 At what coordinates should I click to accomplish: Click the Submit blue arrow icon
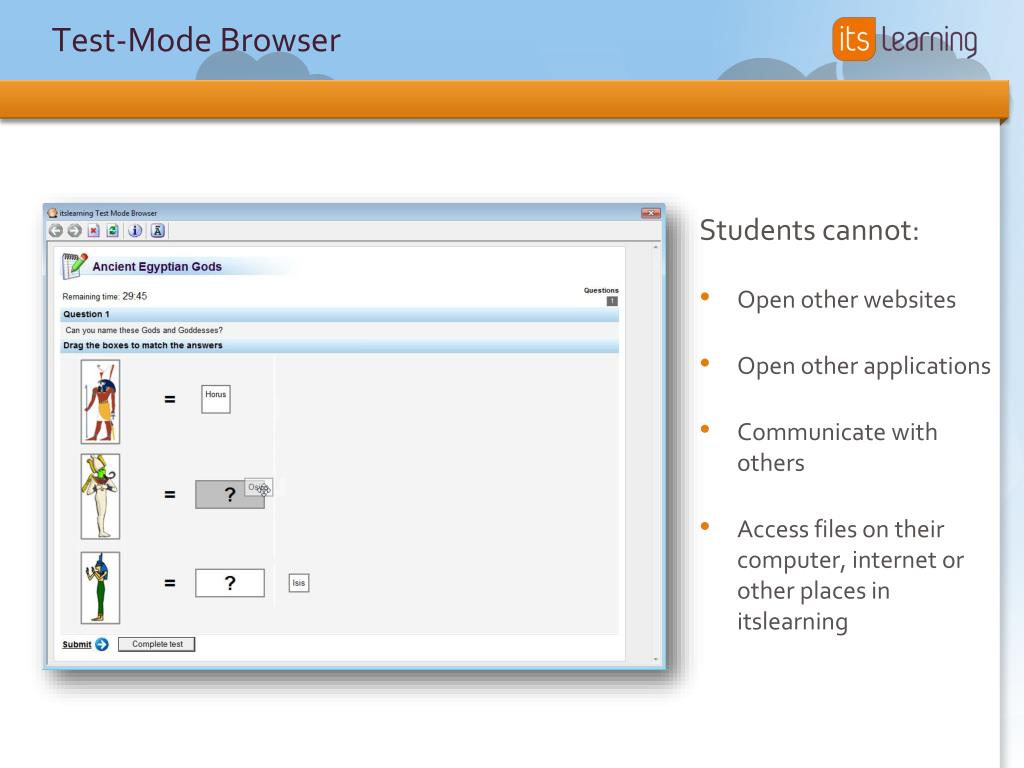tap(102, 645)
